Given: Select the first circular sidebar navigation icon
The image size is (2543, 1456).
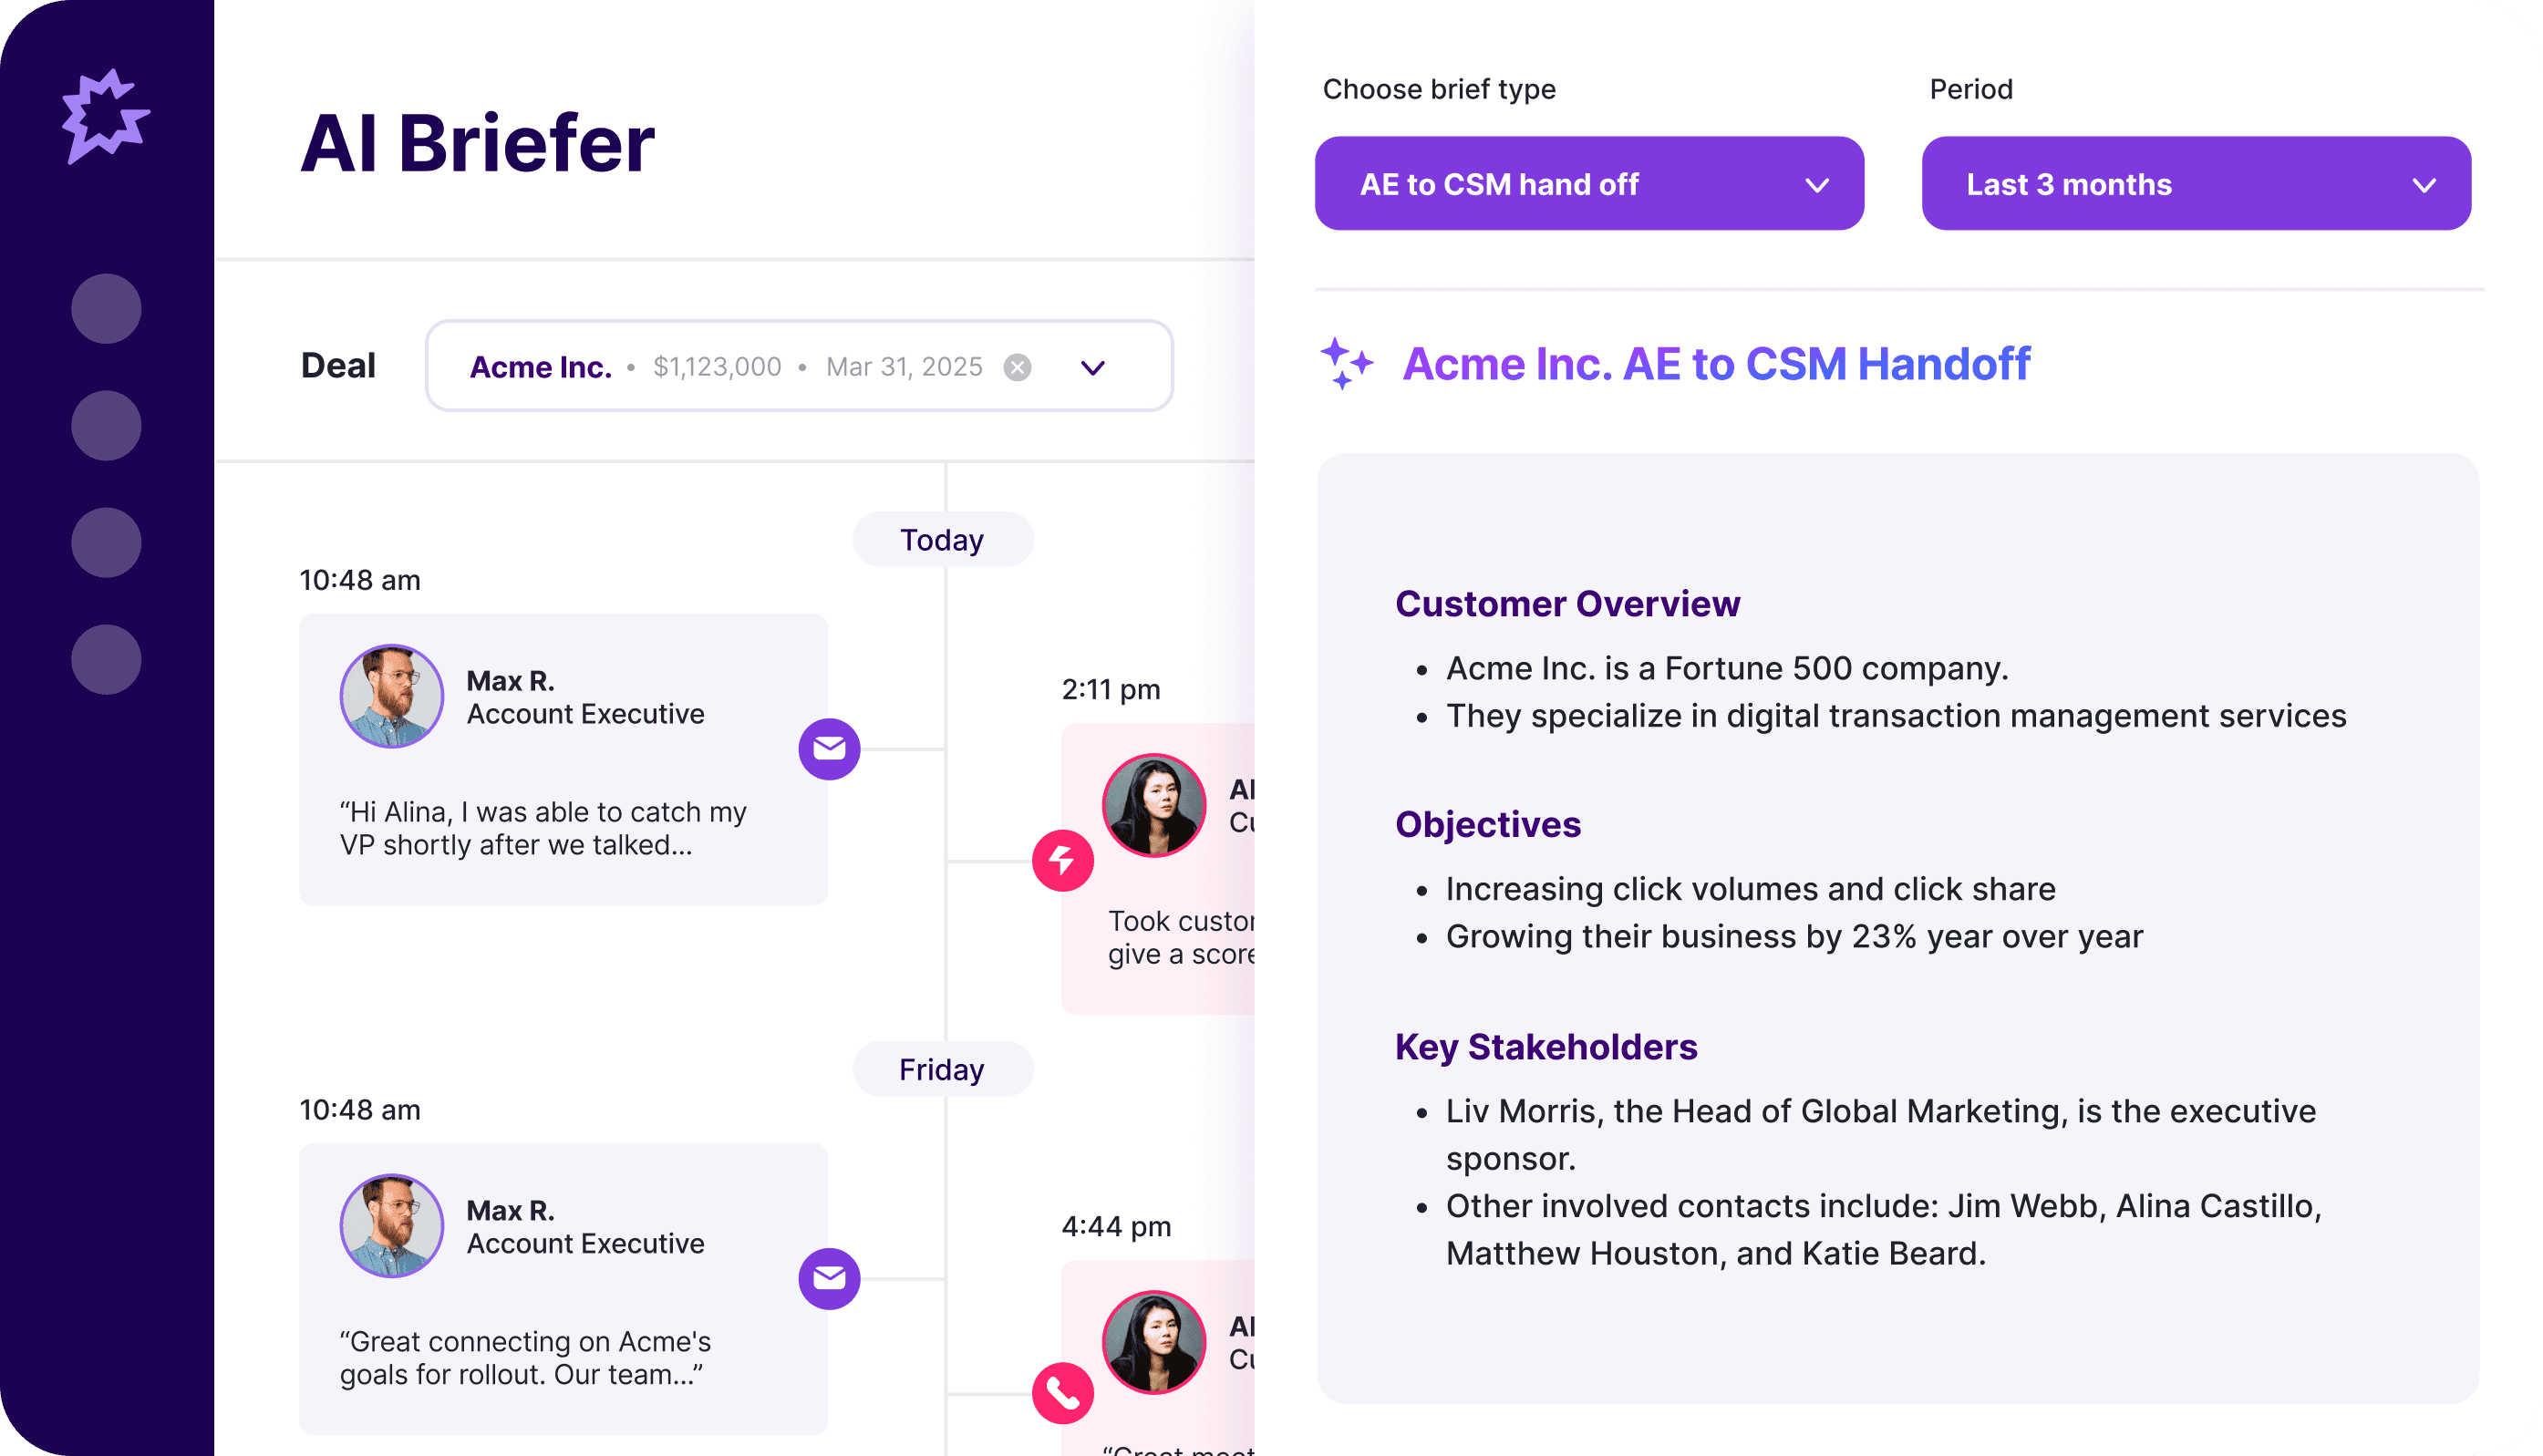Looking at the screenshot, I should 106,307.
